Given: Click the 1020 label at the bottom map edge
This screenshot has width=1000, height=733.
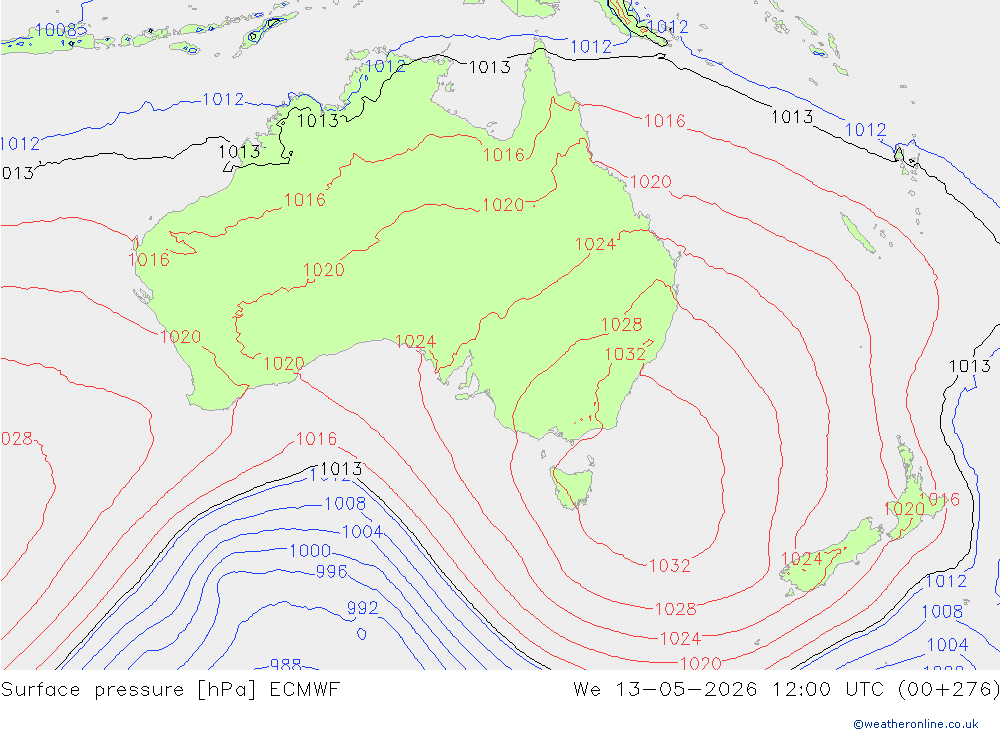Looking at the screenshot, I should click(700, 663).
